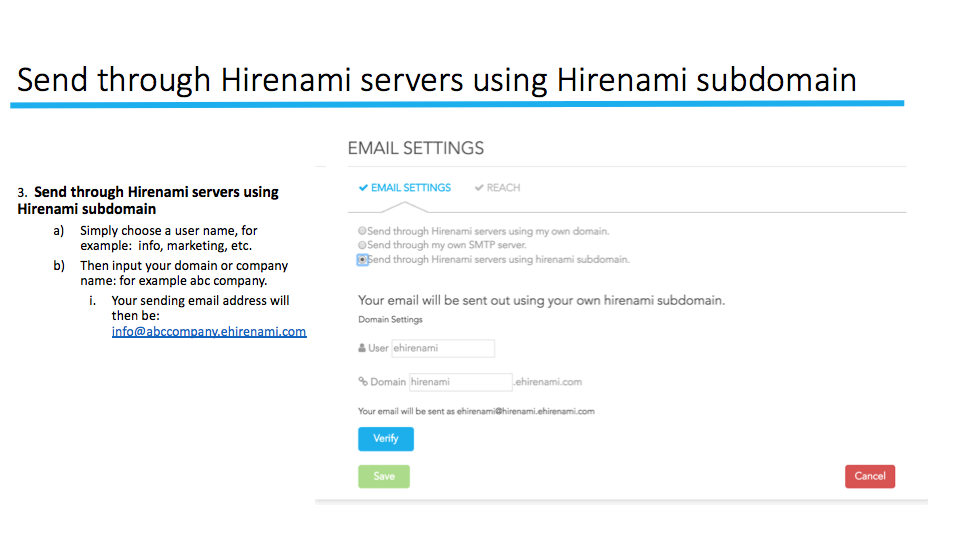Click the red Cancel button

tap(870, 476)
